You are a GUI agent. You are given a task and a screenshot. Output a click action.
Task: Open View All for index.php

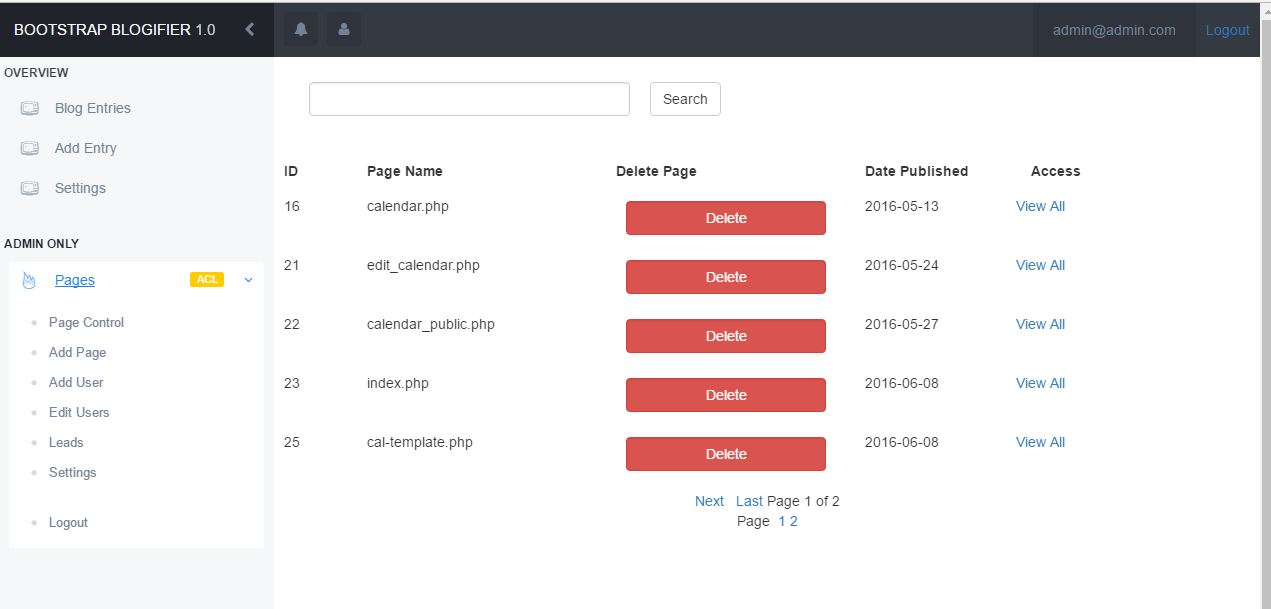click(1040, 383)
